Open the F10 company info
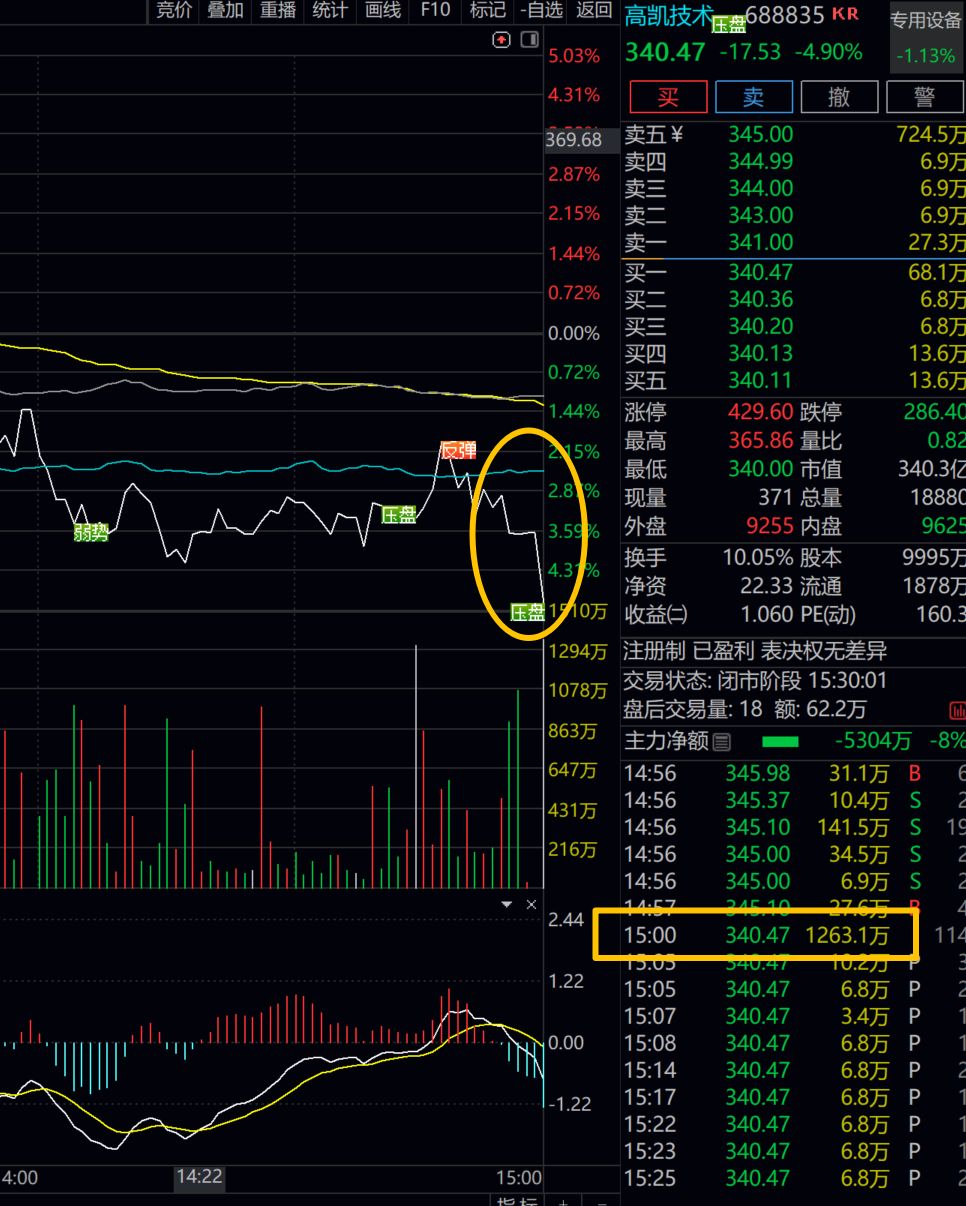 coord(435,11)
